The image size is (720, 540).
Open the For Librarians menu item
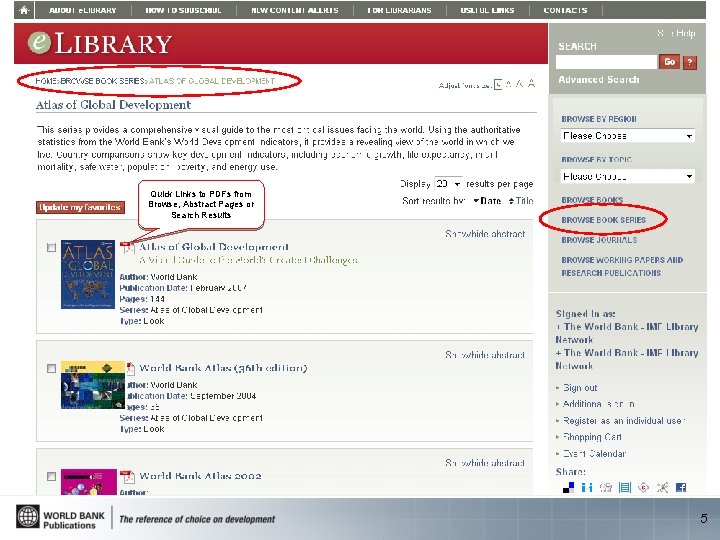pyautogui.click(x=399, y=10)
